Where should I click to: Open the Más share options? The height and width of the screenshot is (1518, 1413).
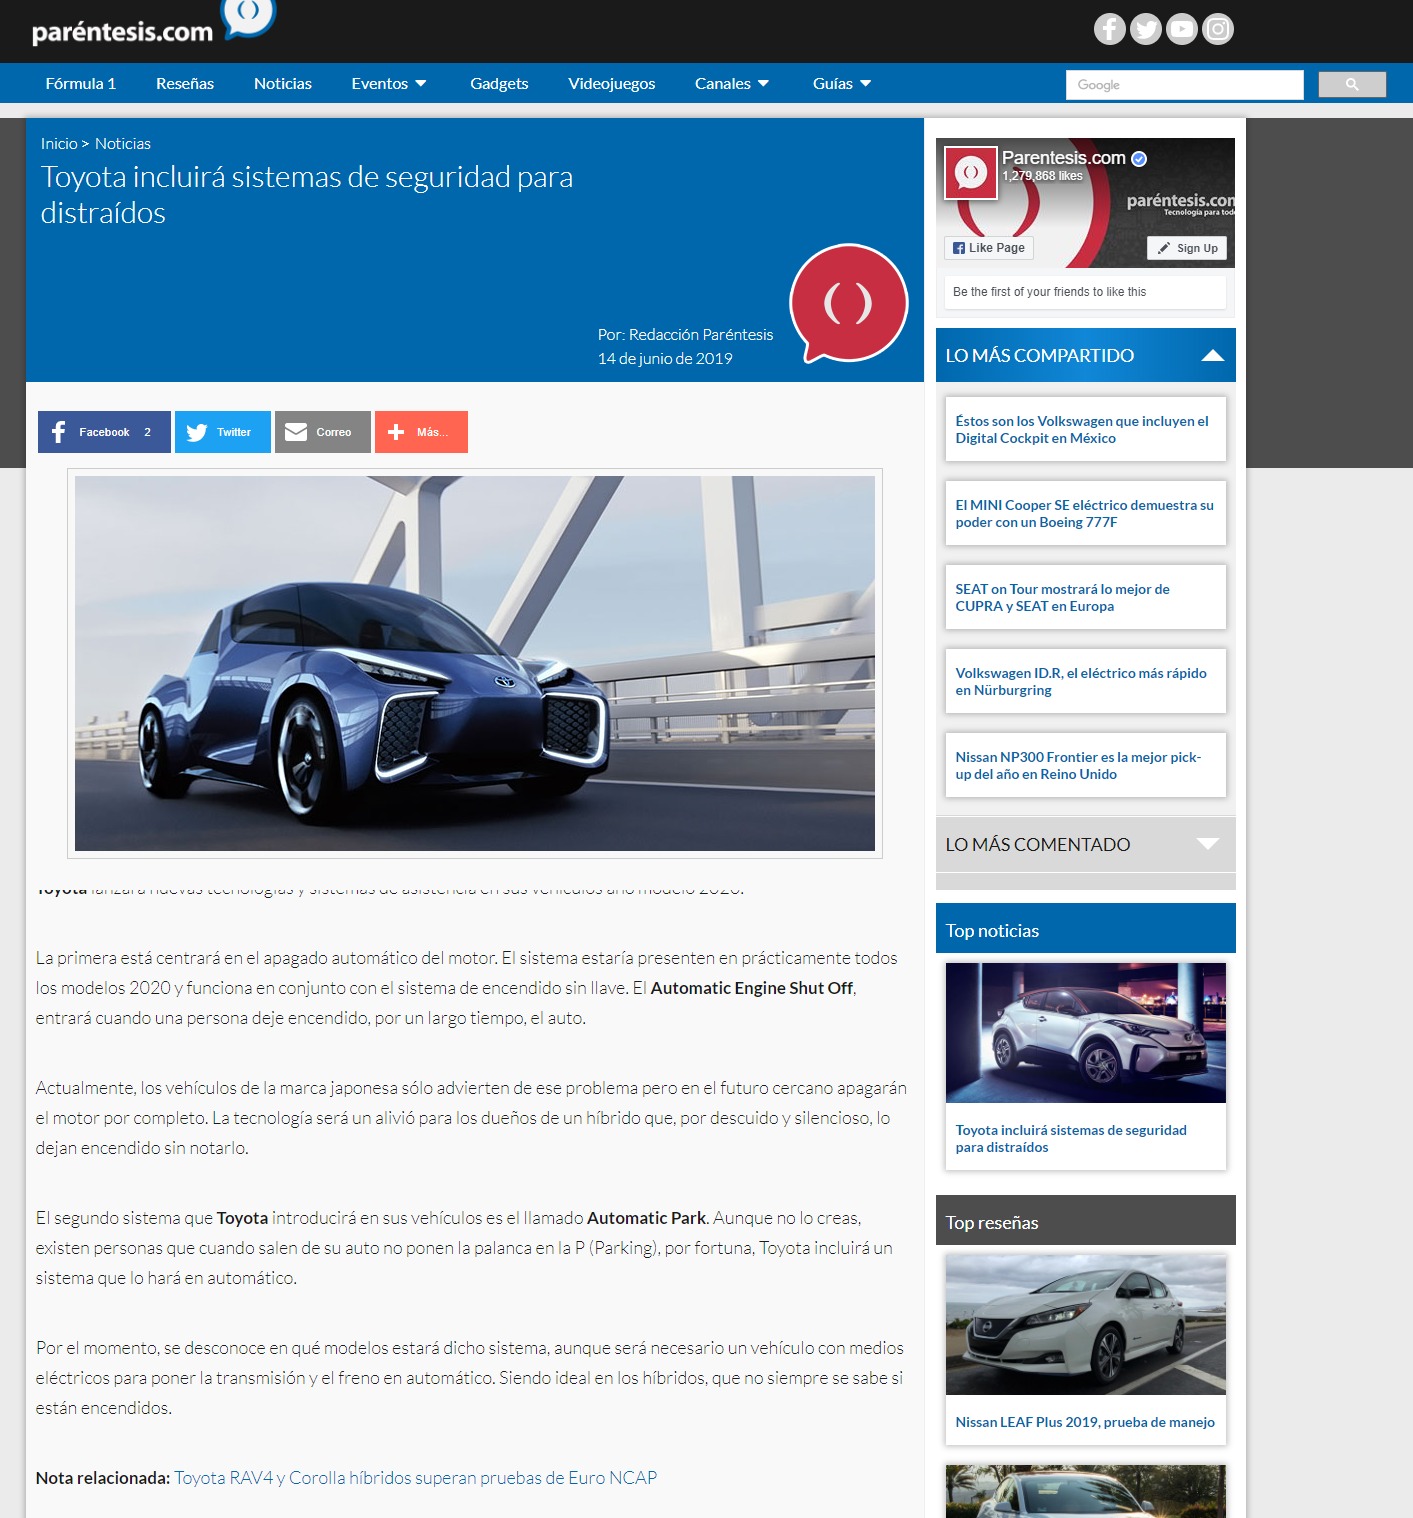pos(421,432)
